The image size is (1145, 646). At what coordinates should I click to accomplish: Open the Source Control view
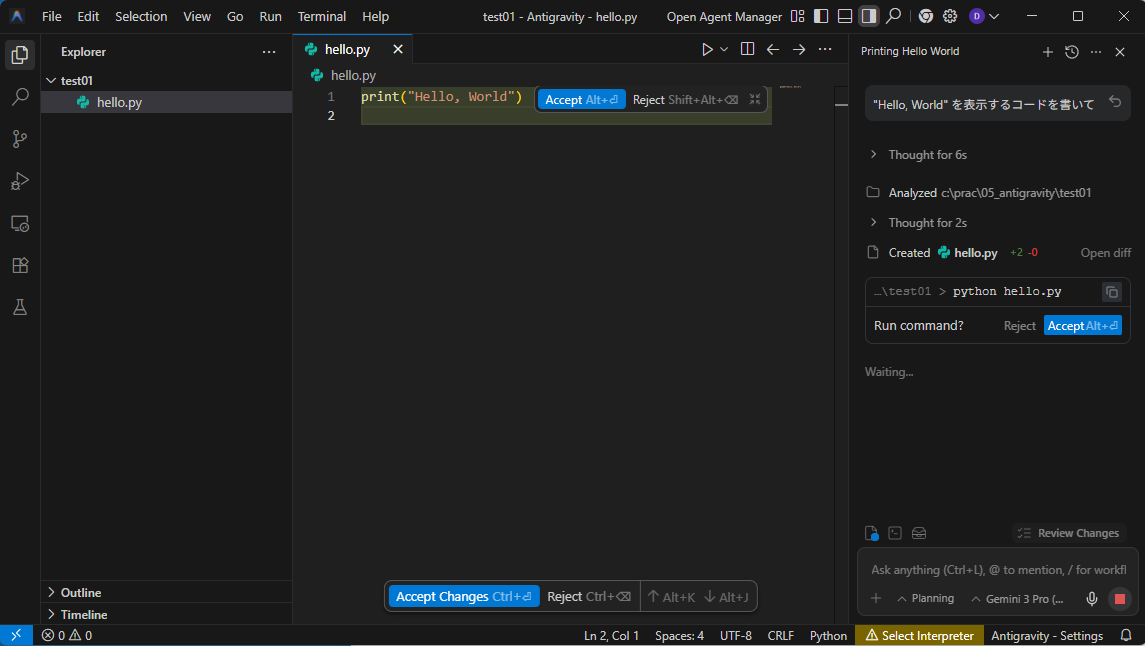[x=20, y=139]
